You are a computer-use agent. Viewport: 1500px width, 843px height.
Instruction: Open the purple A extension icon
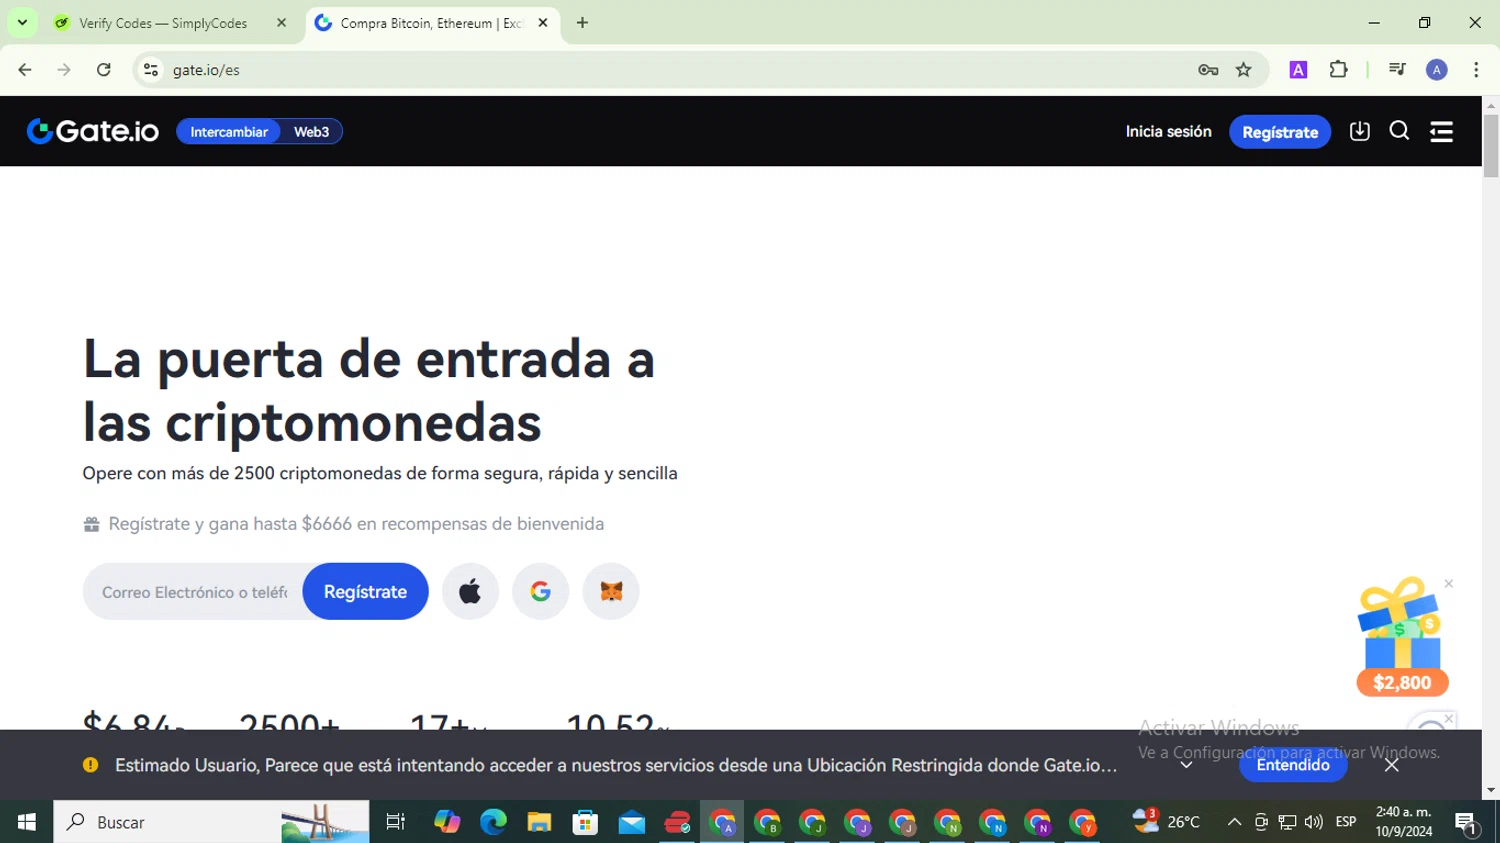[x=1298, y=70]
